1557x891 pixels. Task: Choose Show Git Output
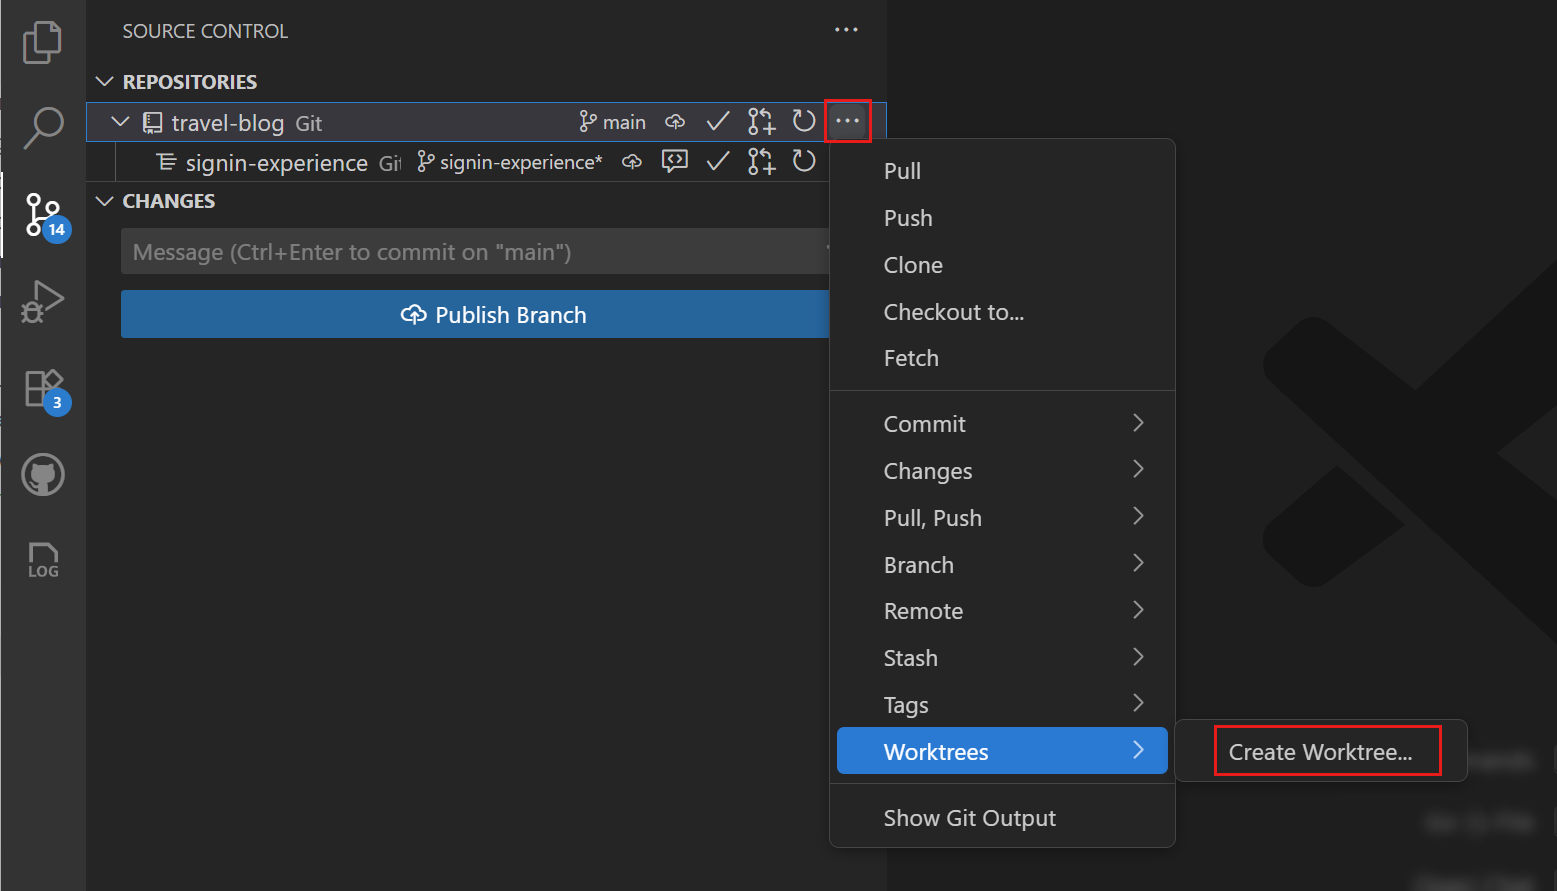(x=969, y=817)
